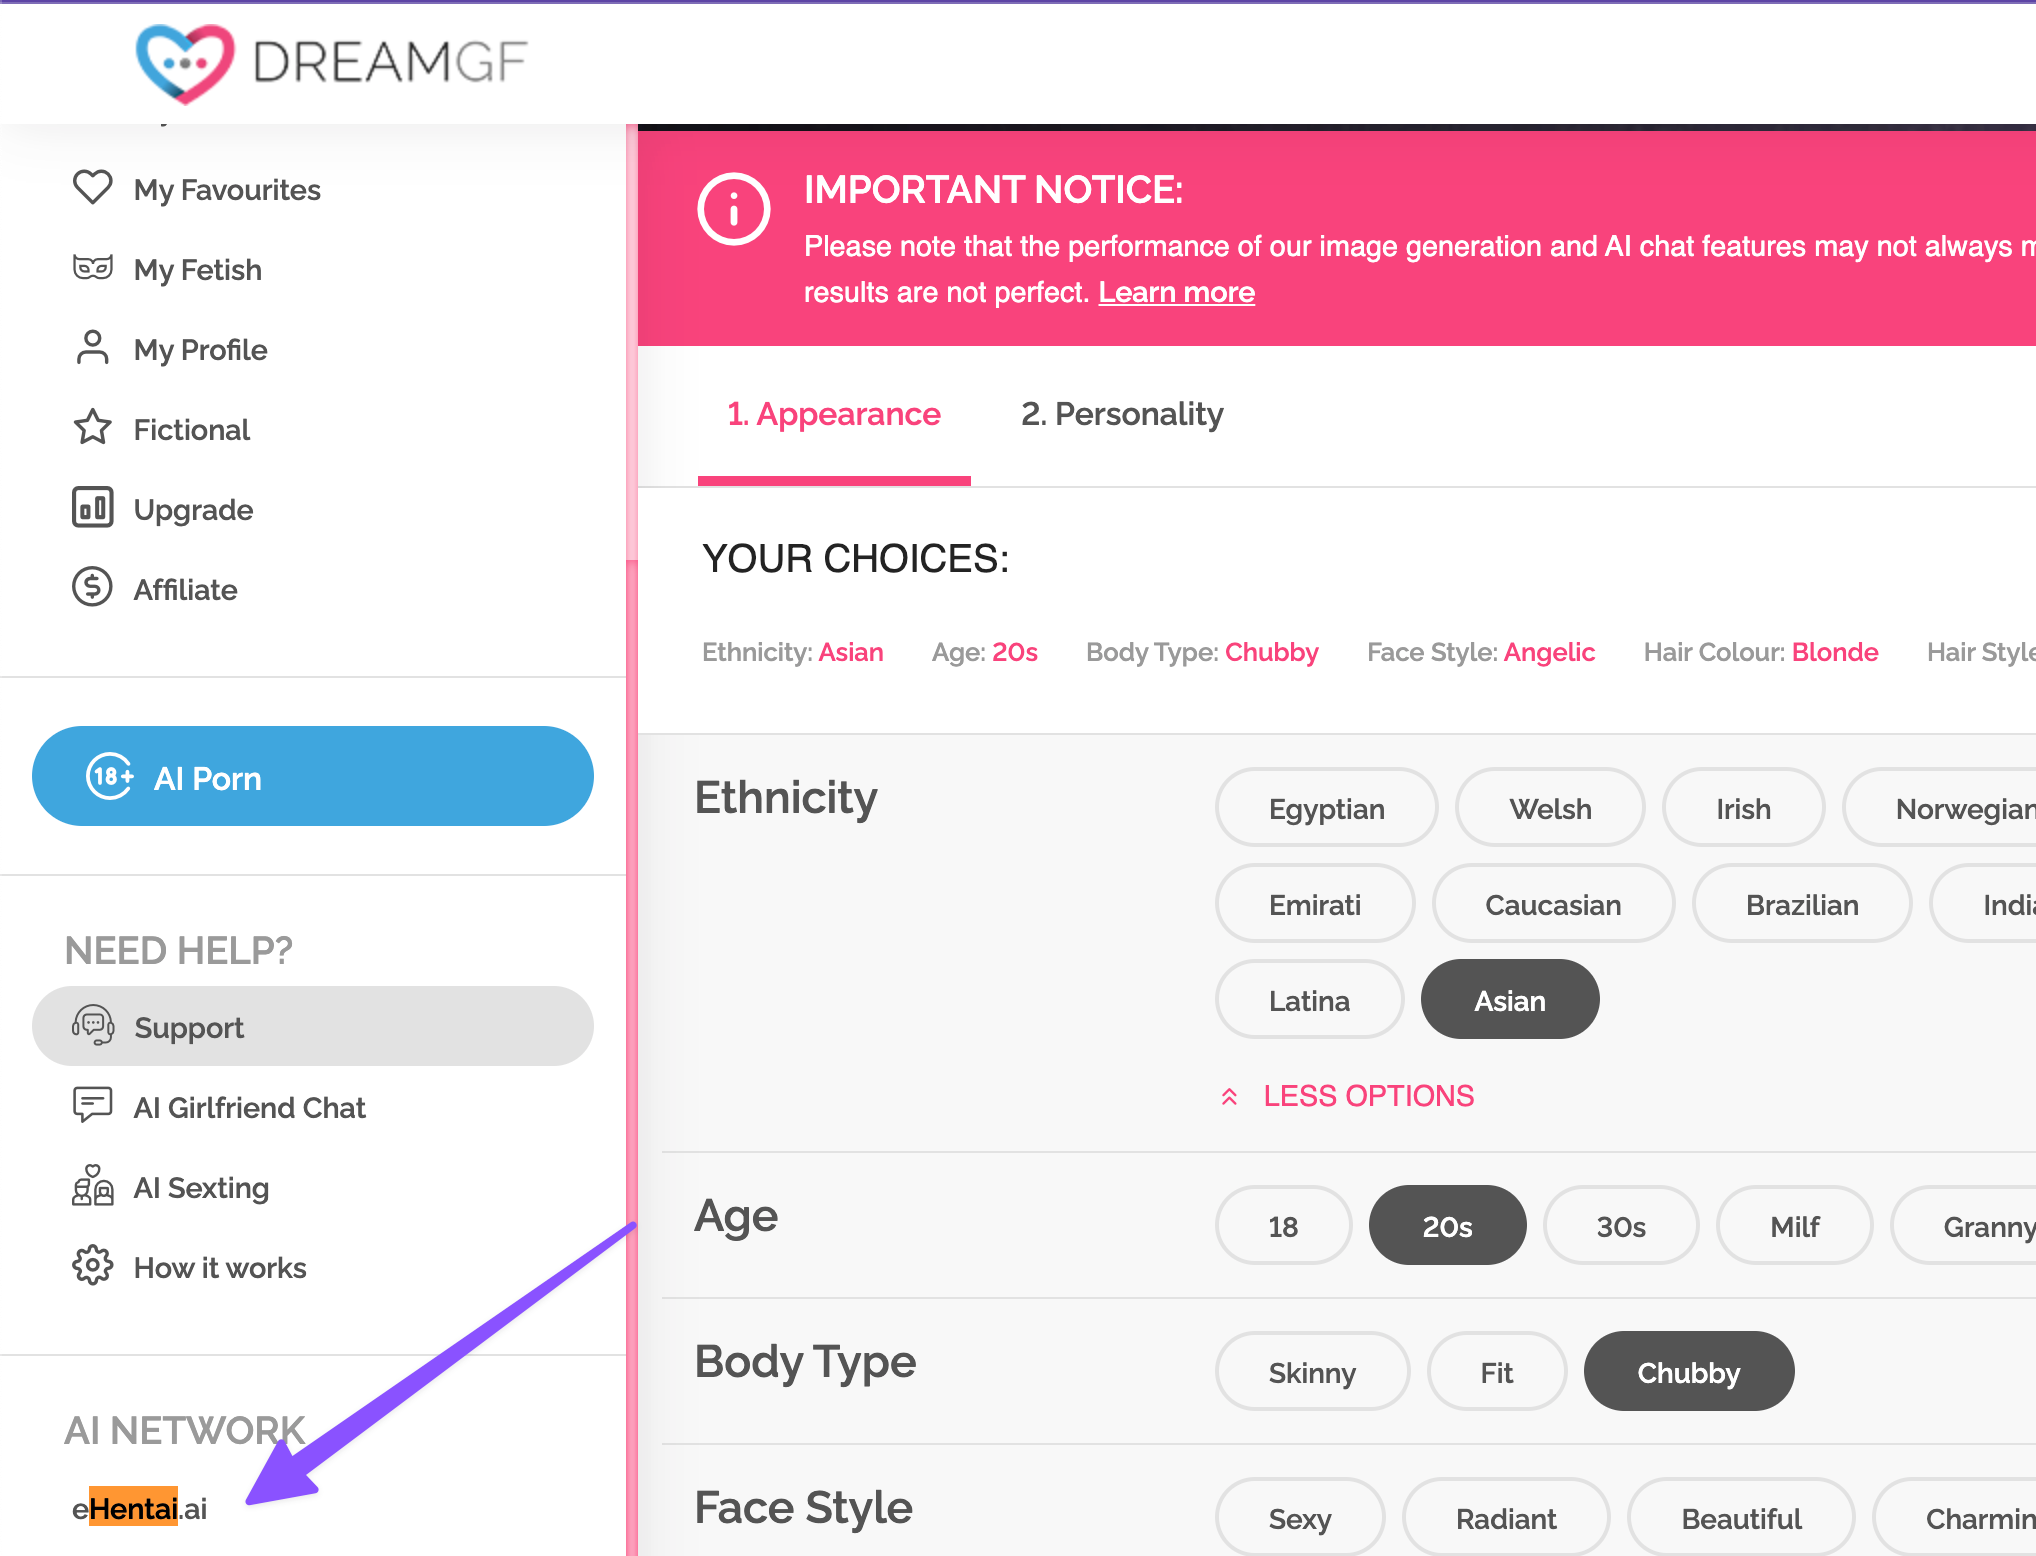Select the Appearance tab

click(x=833, y=414)
